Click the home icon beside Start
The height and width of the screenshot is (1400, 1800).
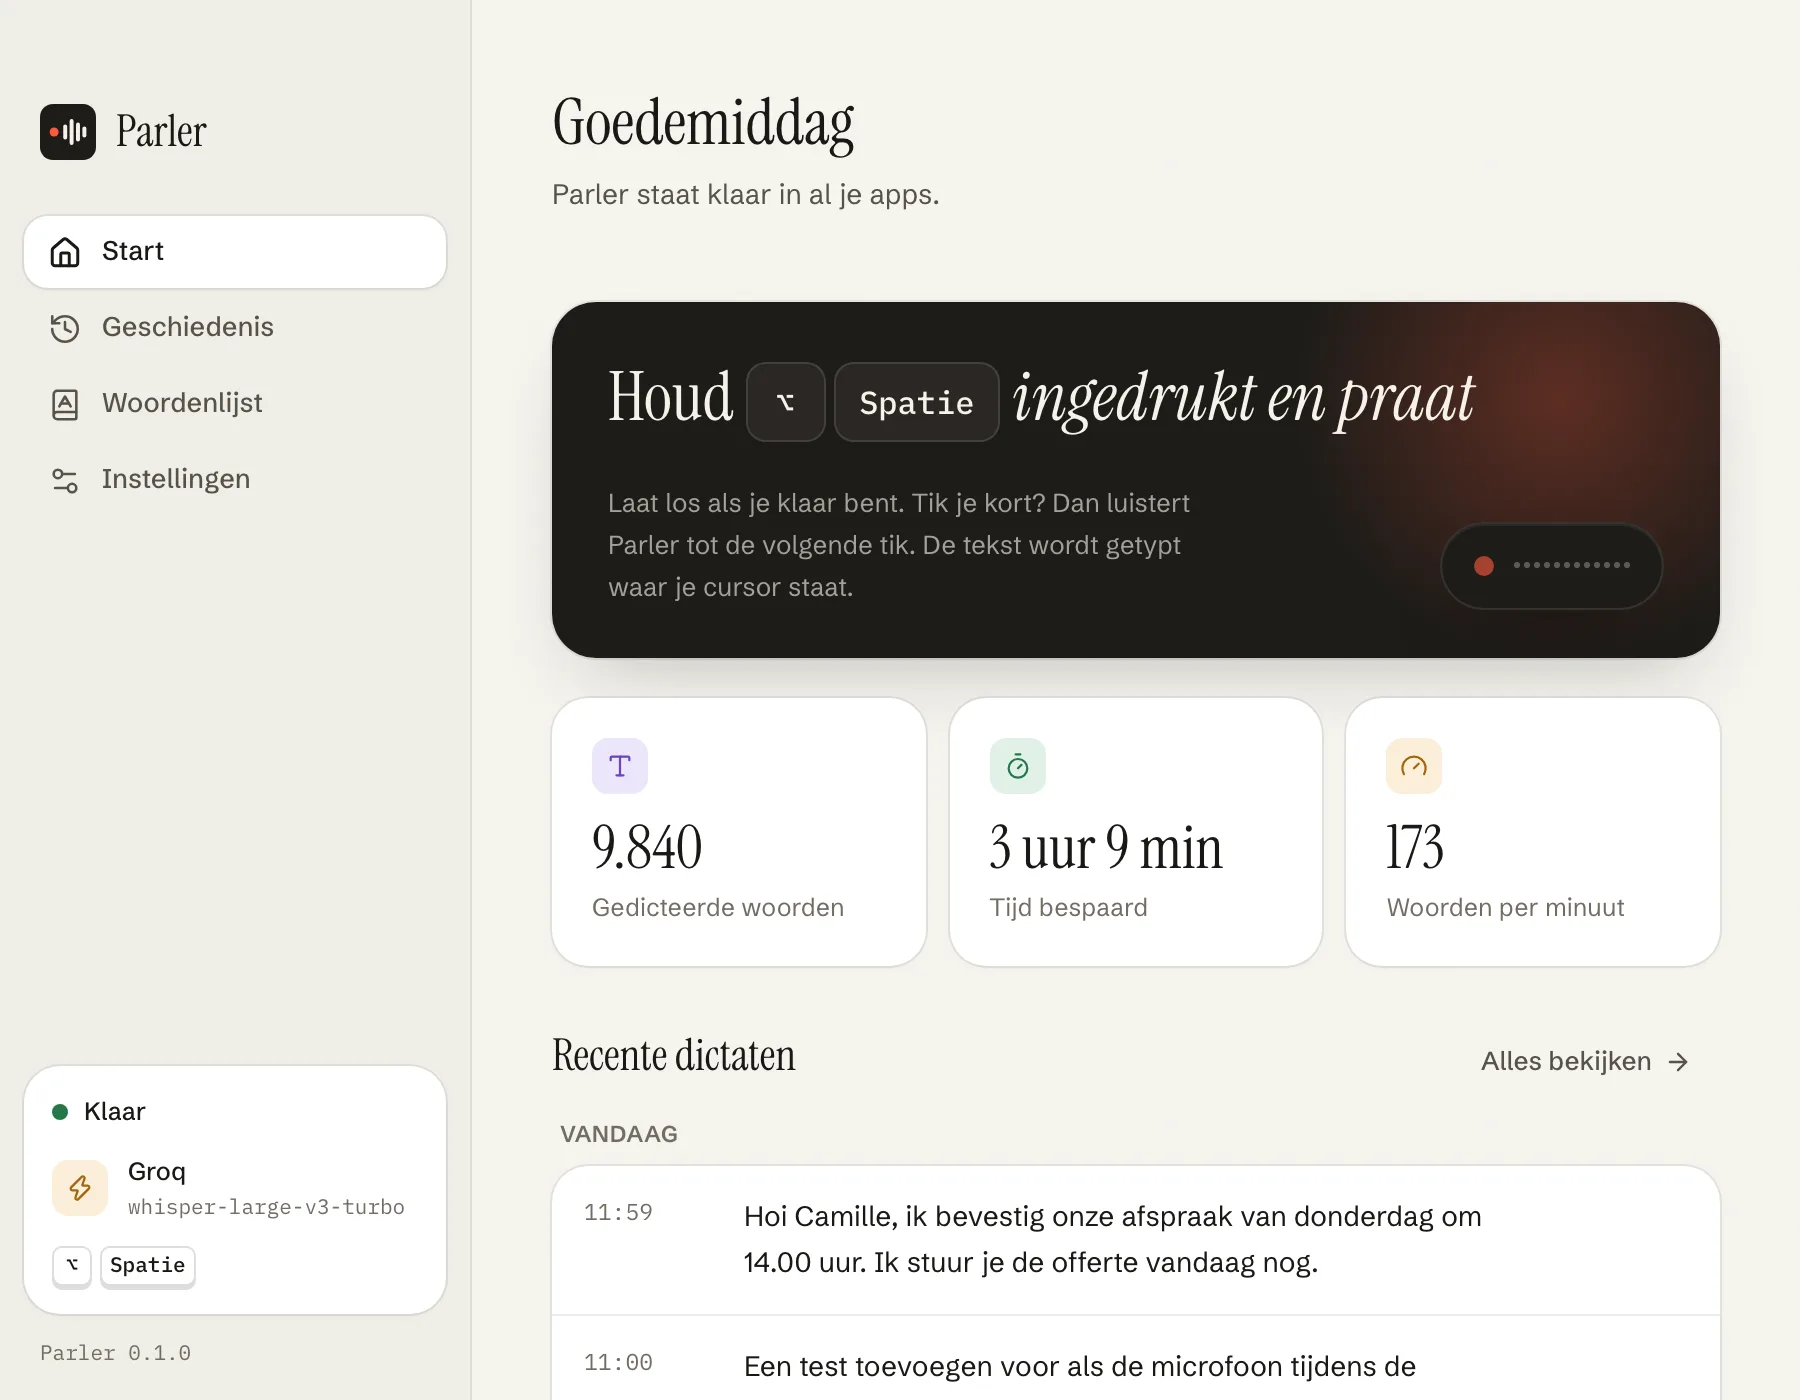(65, 252)
